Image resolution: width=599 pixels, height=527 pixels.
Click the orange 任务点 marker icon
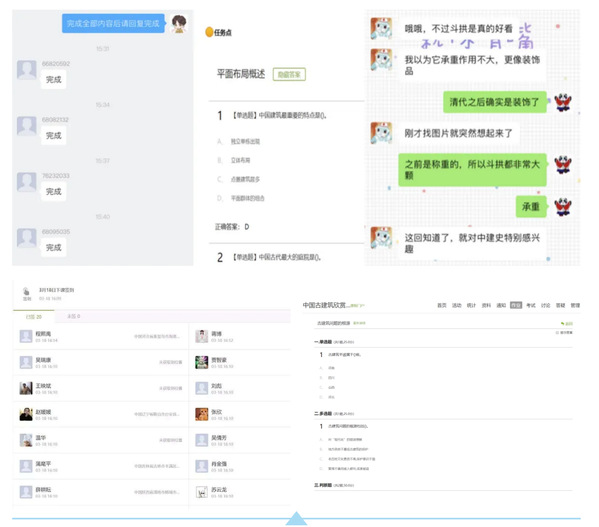(209, 32)
